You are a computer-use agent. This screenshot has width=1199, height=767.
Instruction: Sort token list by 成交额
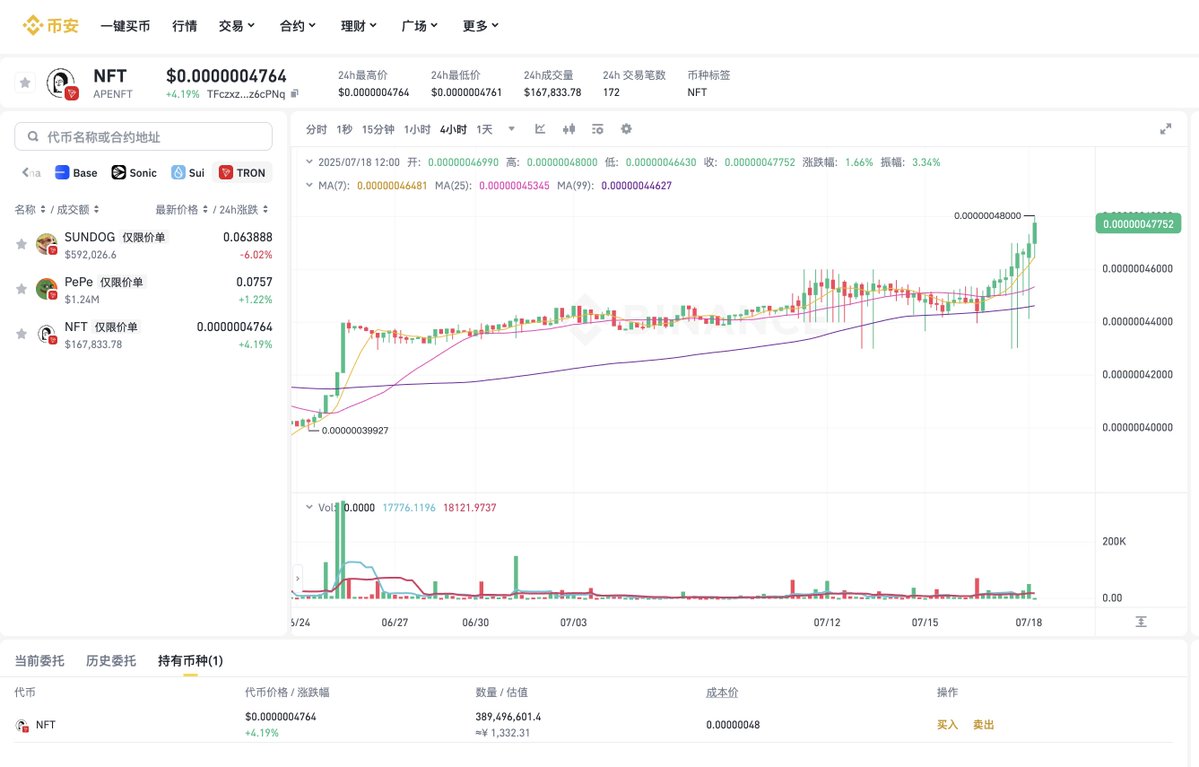[78, 210]
